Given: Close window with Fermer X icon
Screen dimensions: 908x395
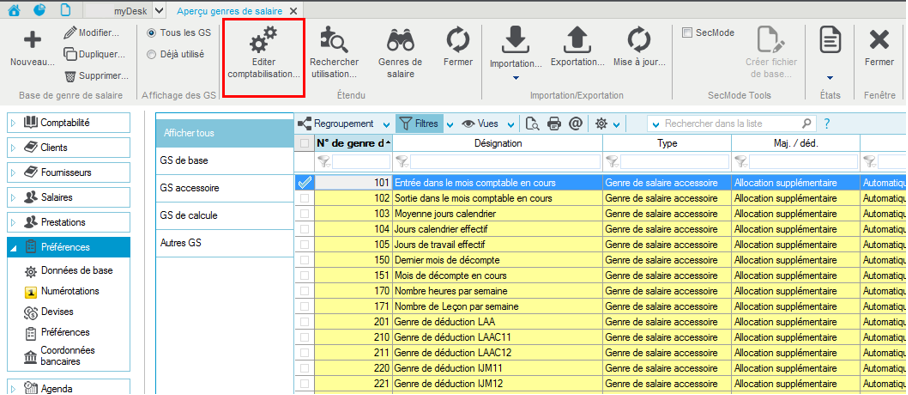Looking at the screenshot, I should 879,47.
